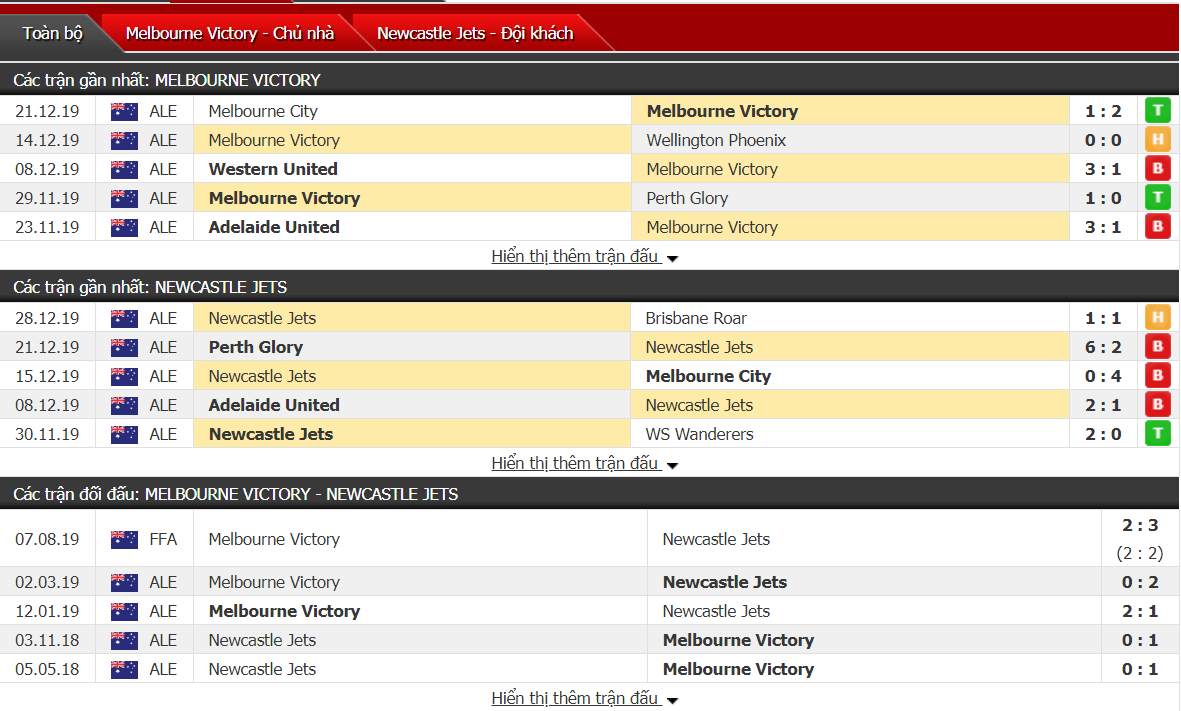Click the Australia flag for 08.12.19 Western United match

pos(124,169)
